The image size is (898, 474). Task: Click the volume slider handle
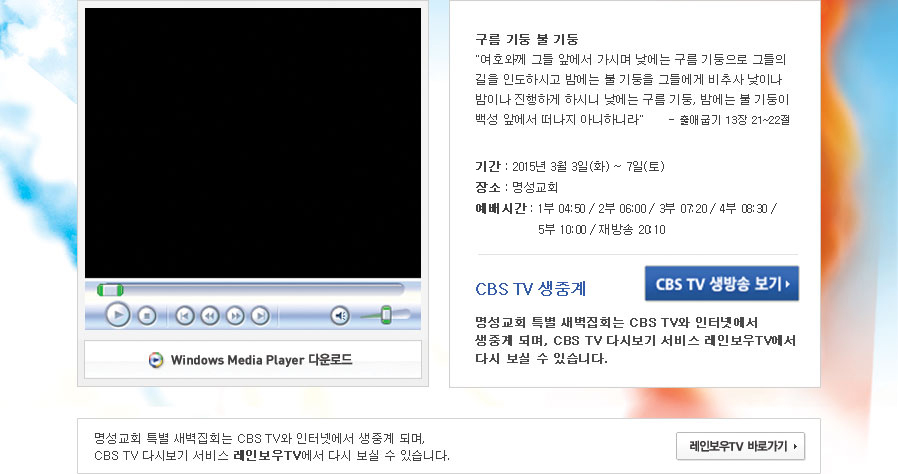pos(387,315)
